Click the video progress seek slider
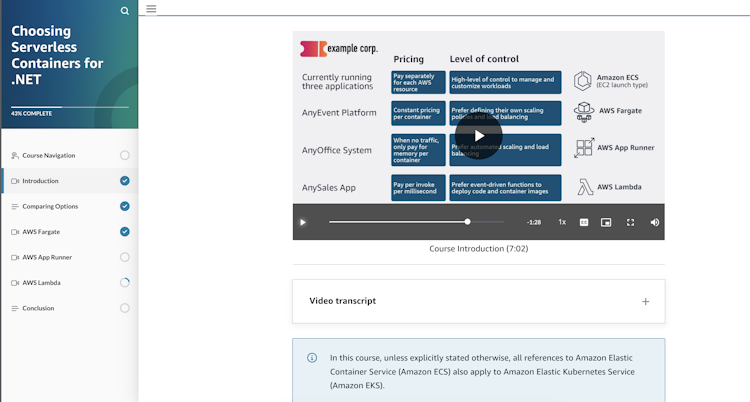The height and width of the screenshot is (402, 750). [416, 222]
